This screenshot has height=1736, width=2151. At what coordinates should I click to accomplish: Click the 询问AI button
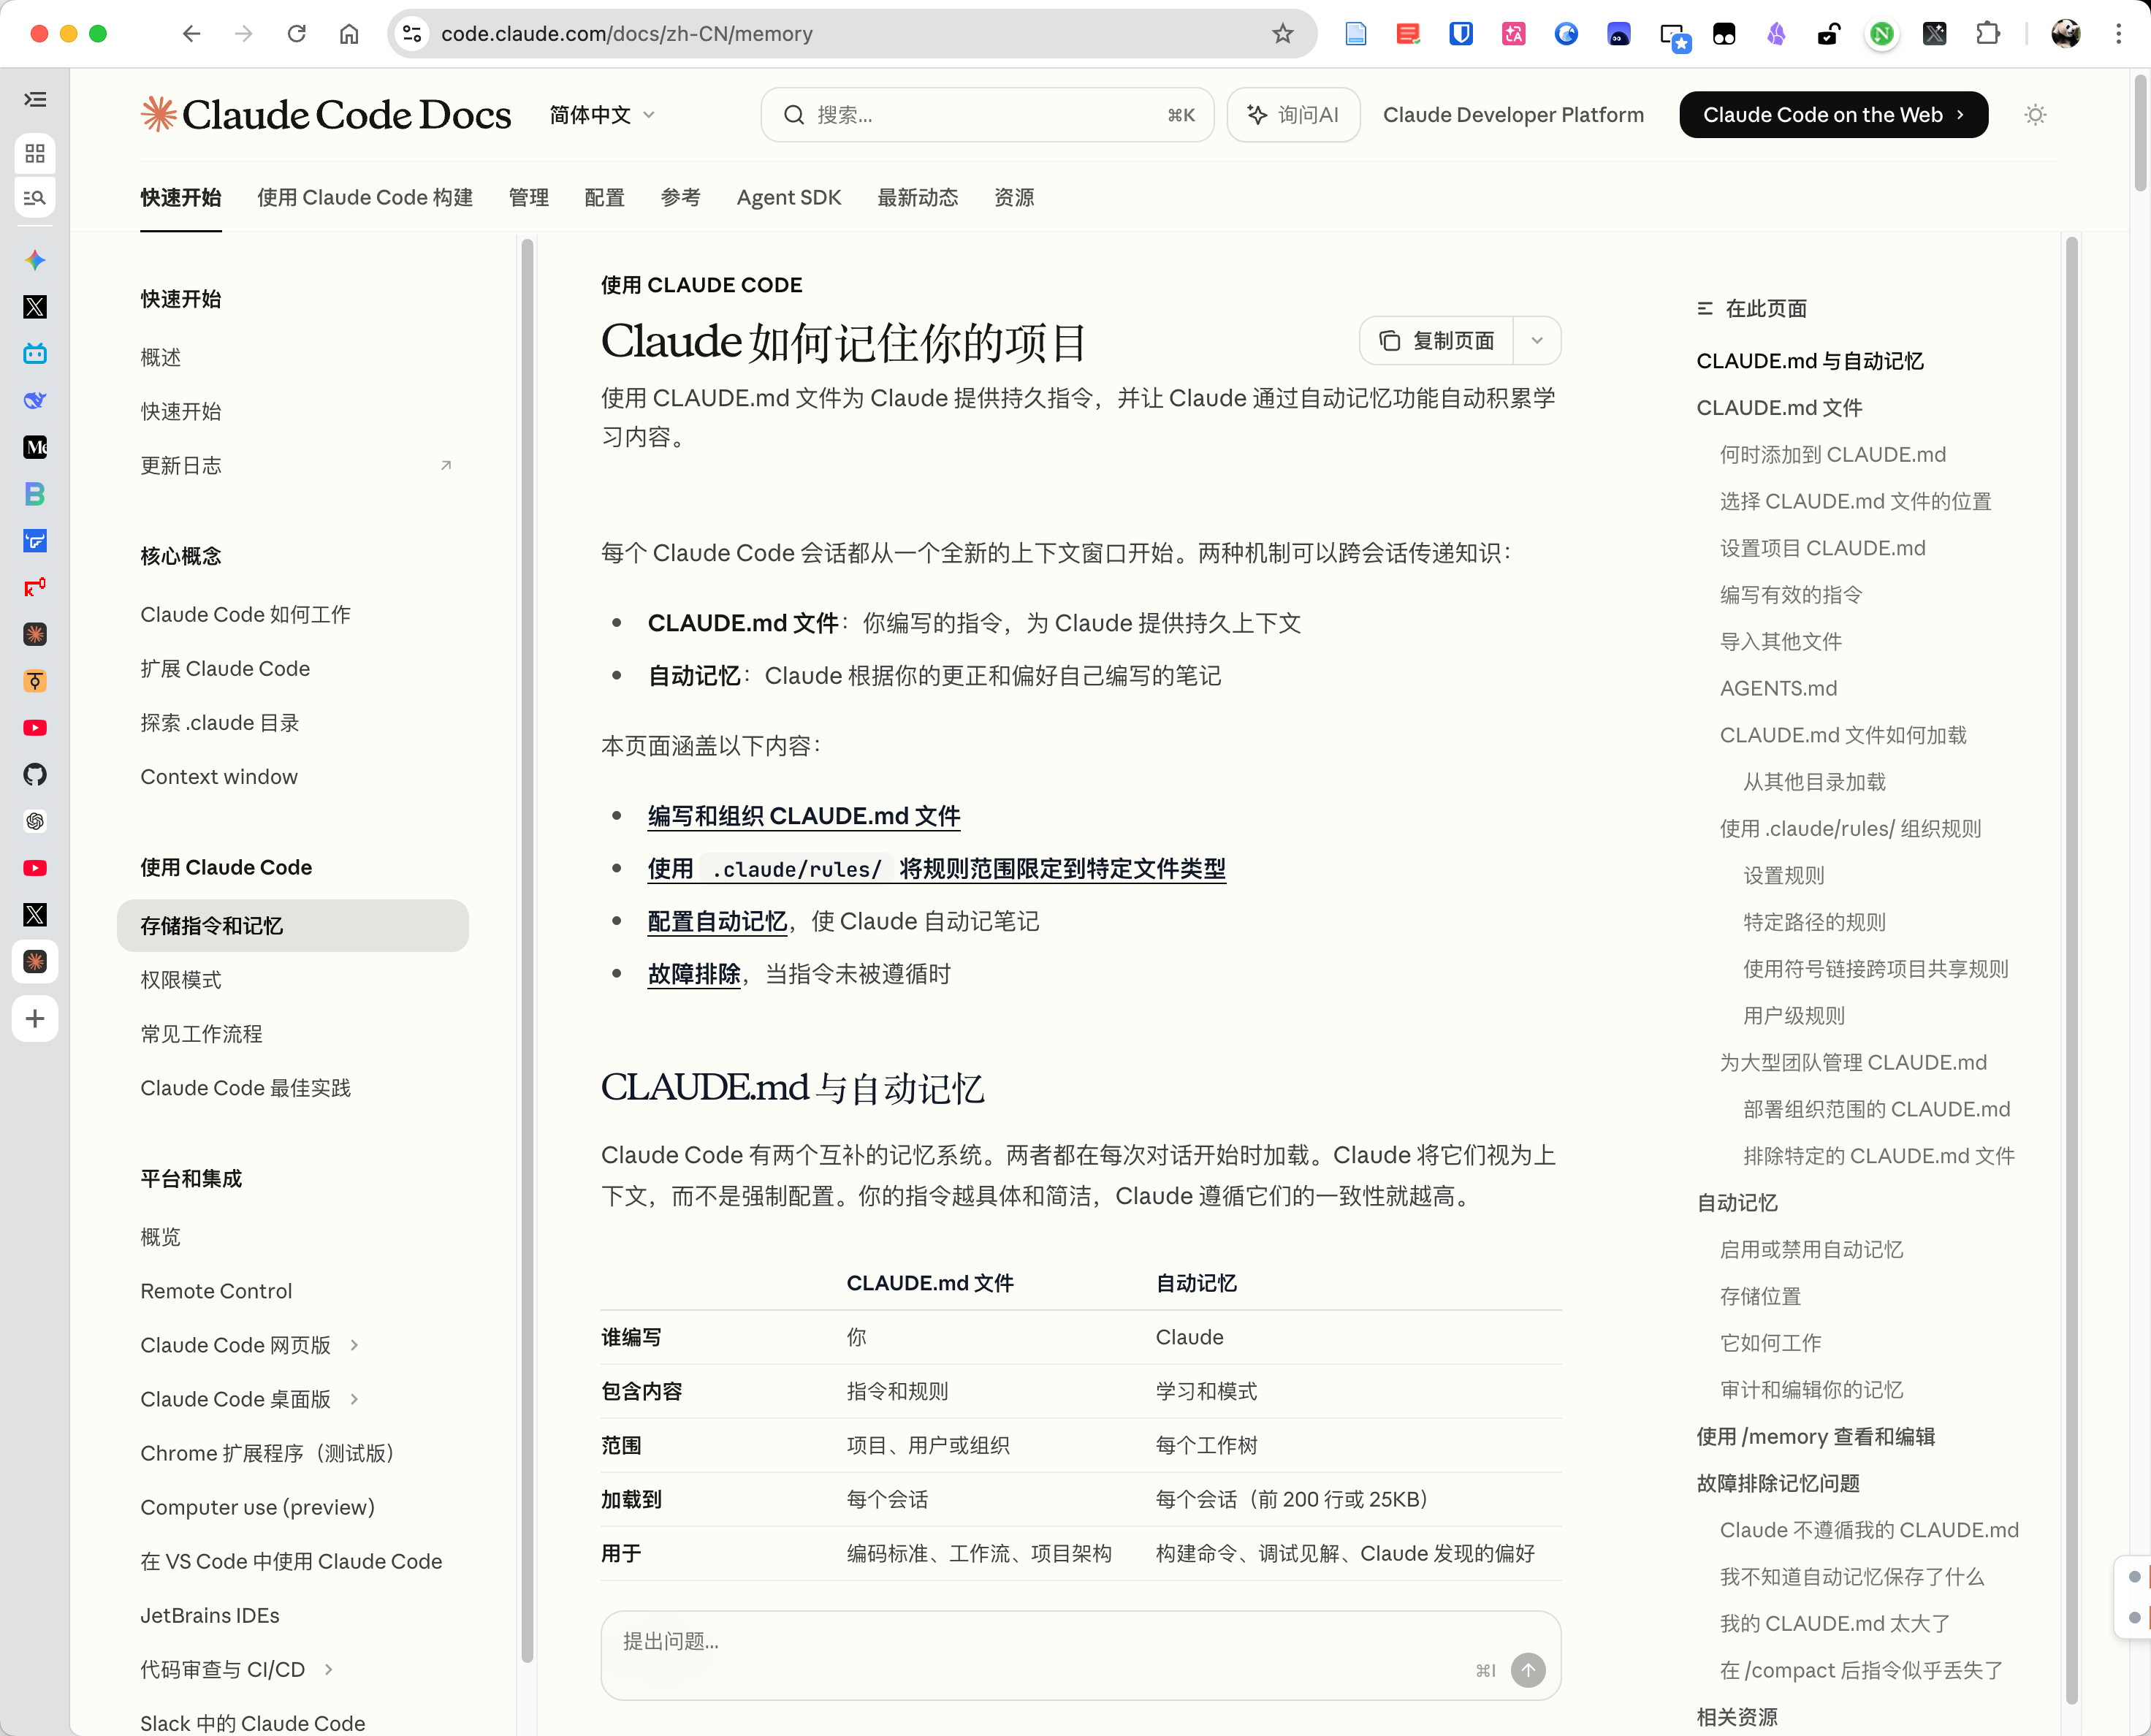click(x=1293, y=115)
